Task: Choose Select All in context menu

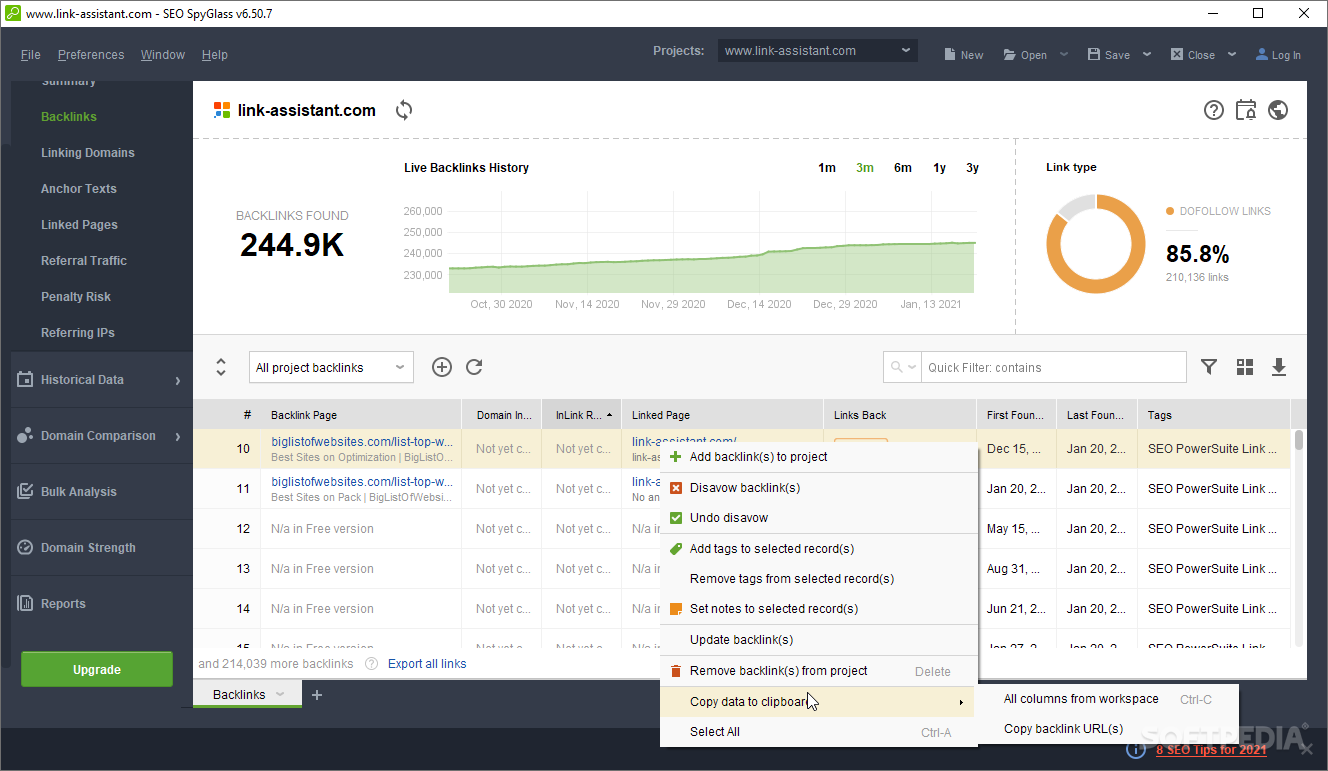Action: (819, 732)
